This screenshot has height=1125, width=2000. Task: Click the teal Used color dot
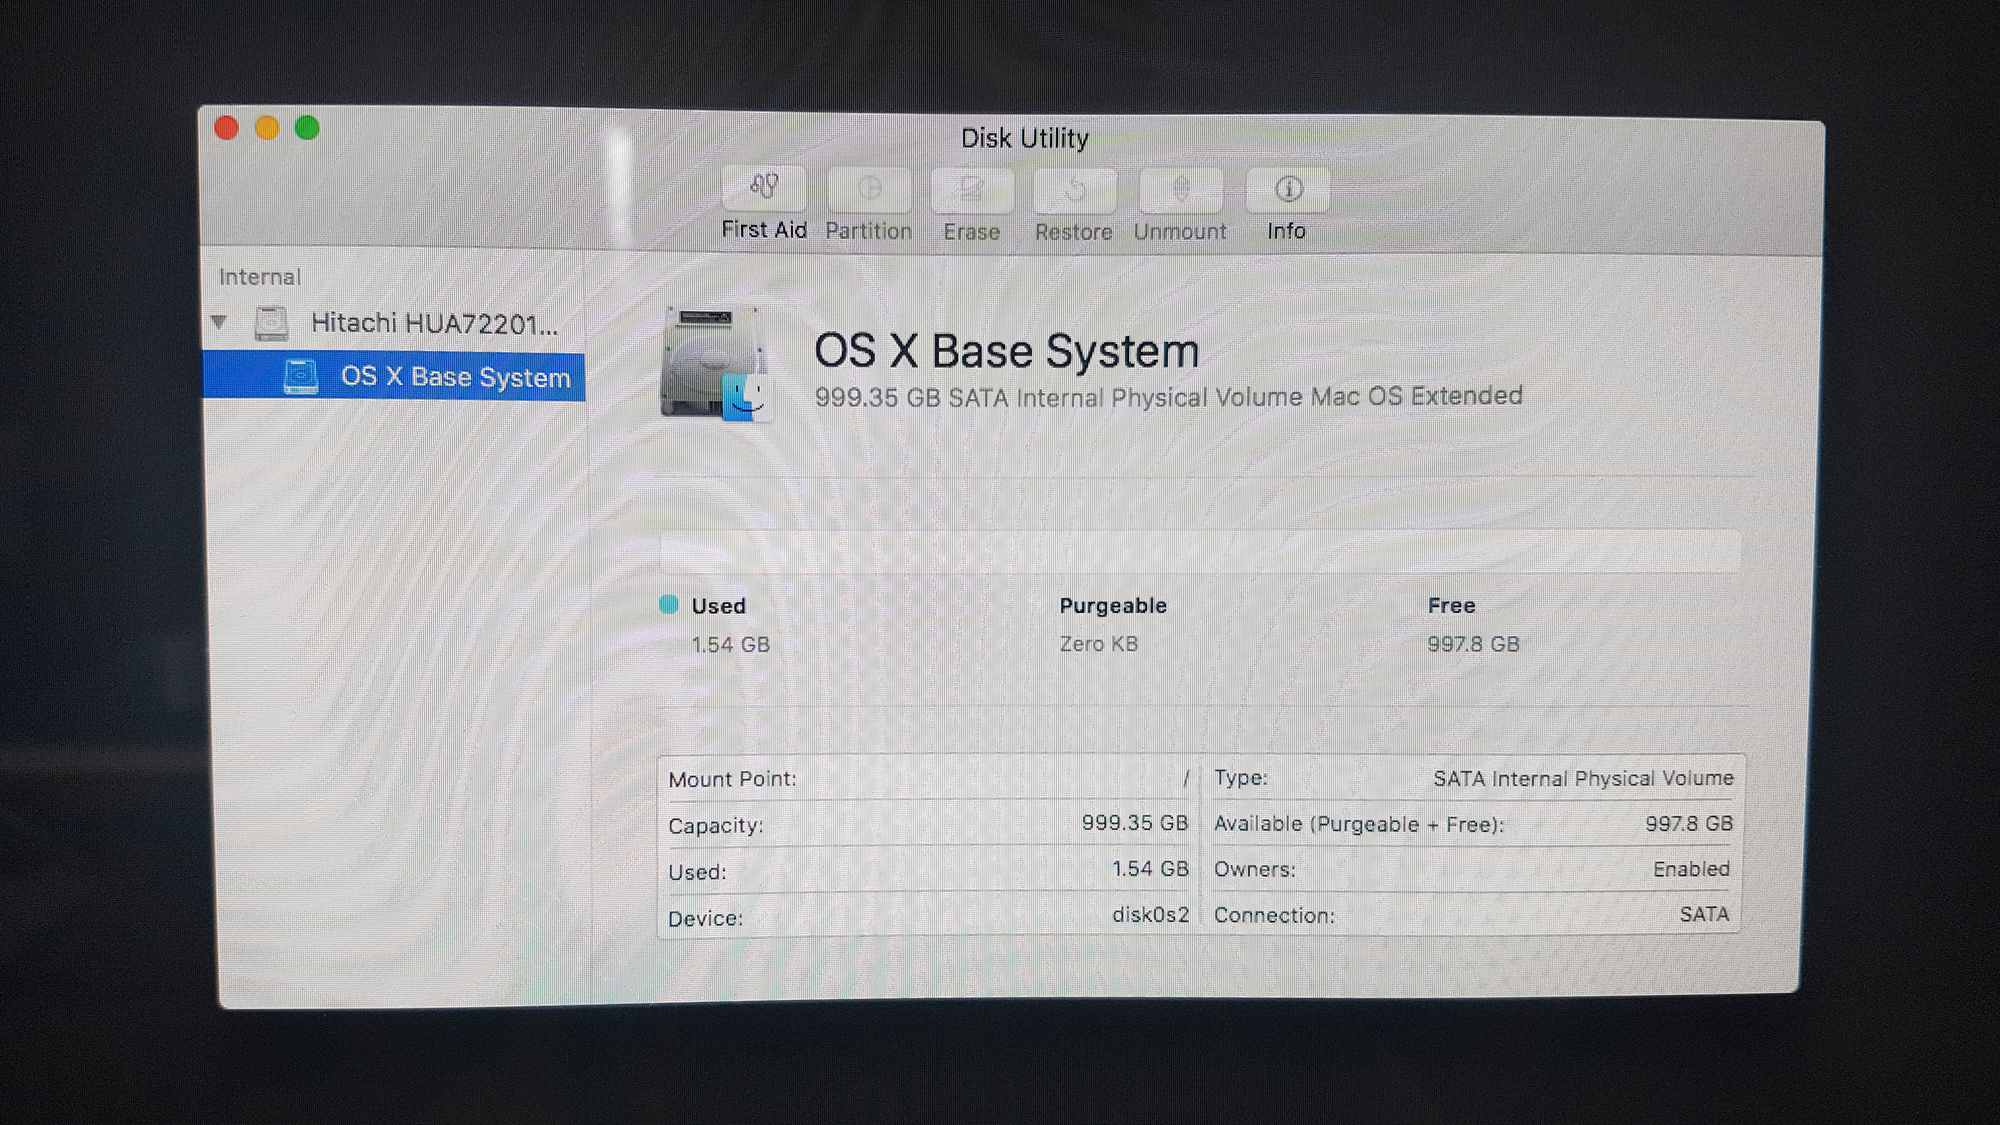(x=669, y=604)
